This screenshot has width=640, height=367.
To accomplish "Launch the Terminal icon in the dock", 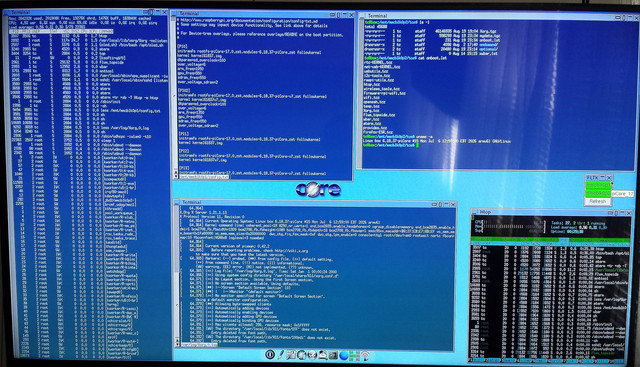I will click(x=333, y=355).
